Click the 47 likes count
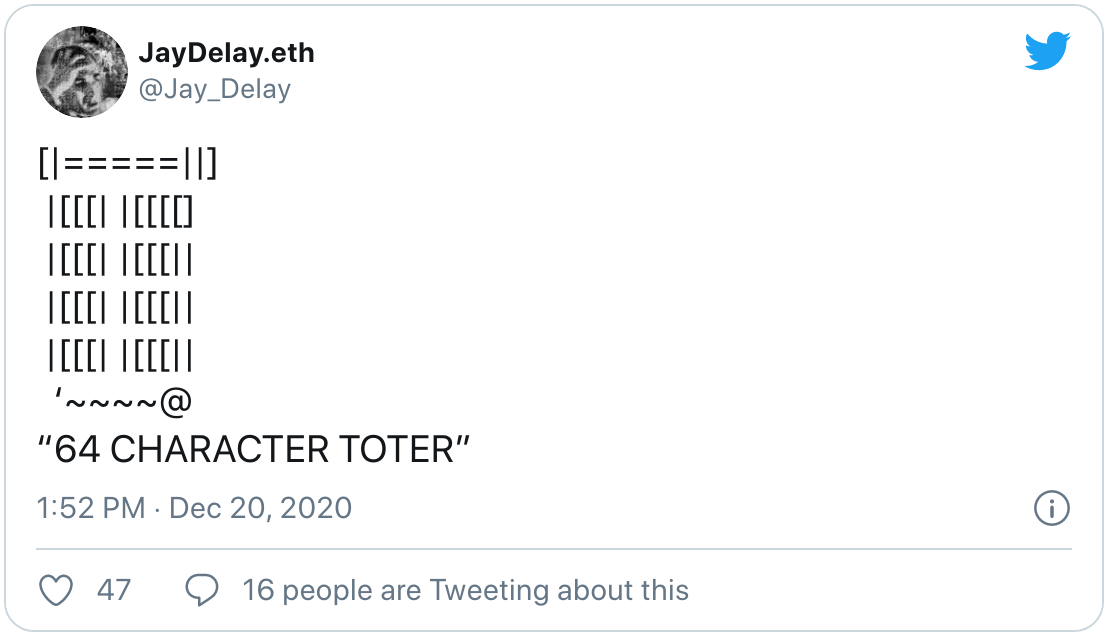 click(114, 590)
